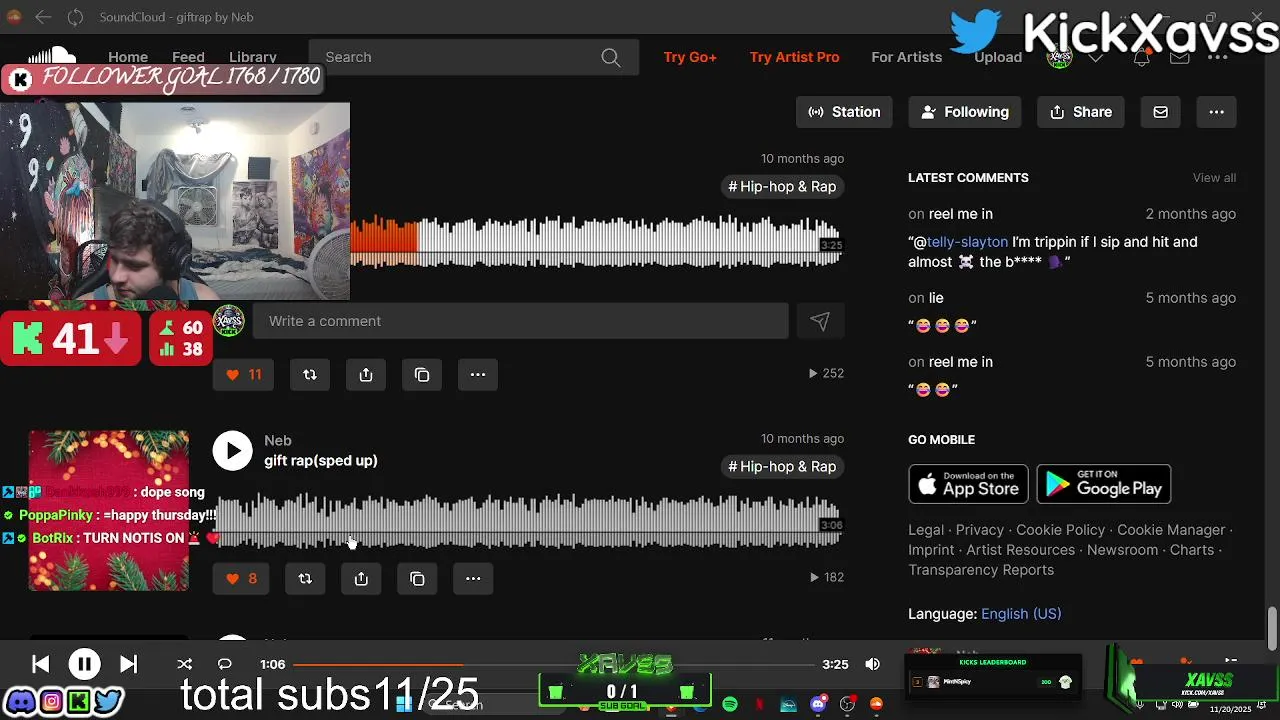This screenshot has width=1280, height=720.
Task: Focus the Write a comment field
Action: click(x=520, y=321)
